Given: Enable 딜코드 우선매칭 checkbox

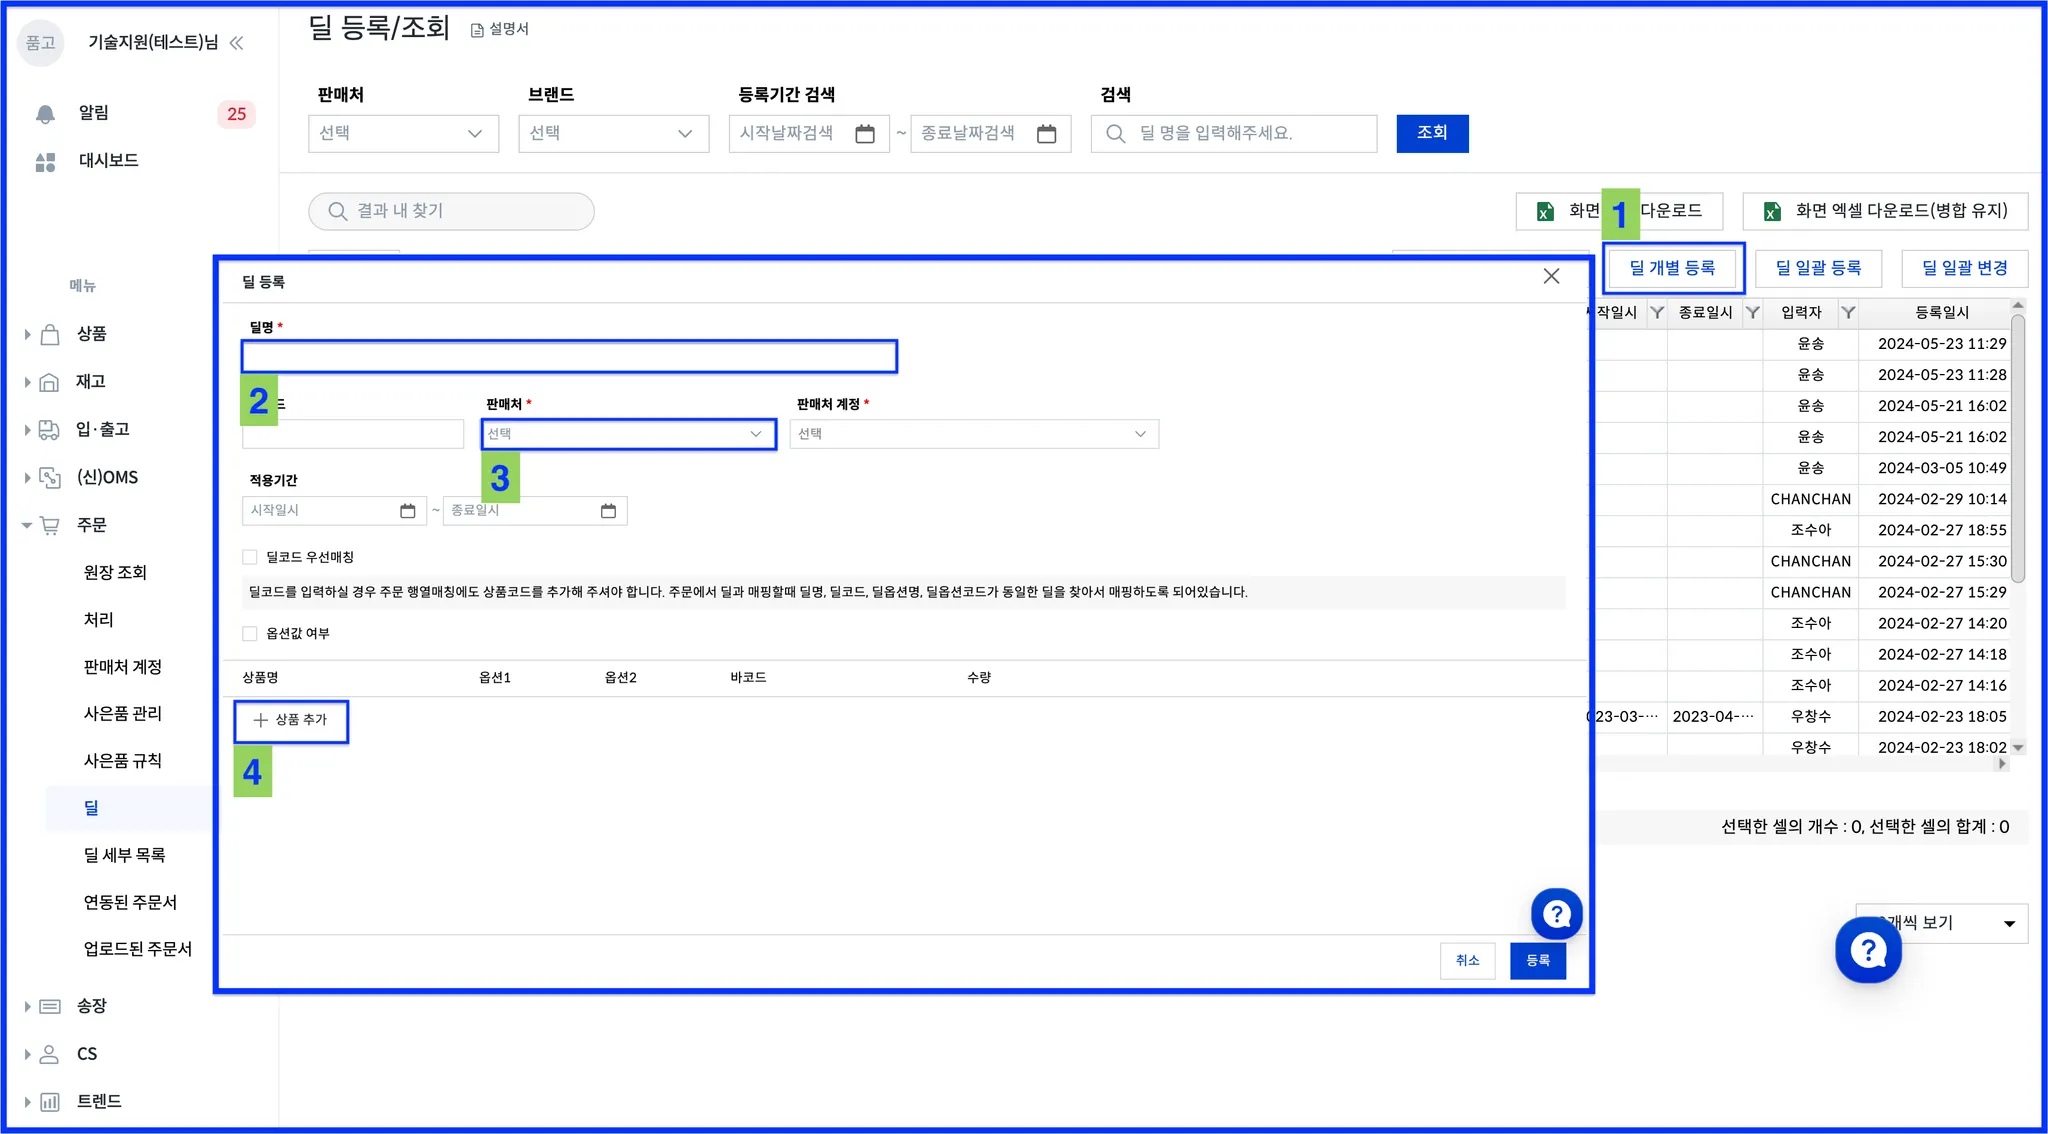Looking at the screenshot, I should pyautogui.click(x=250, y=557).
